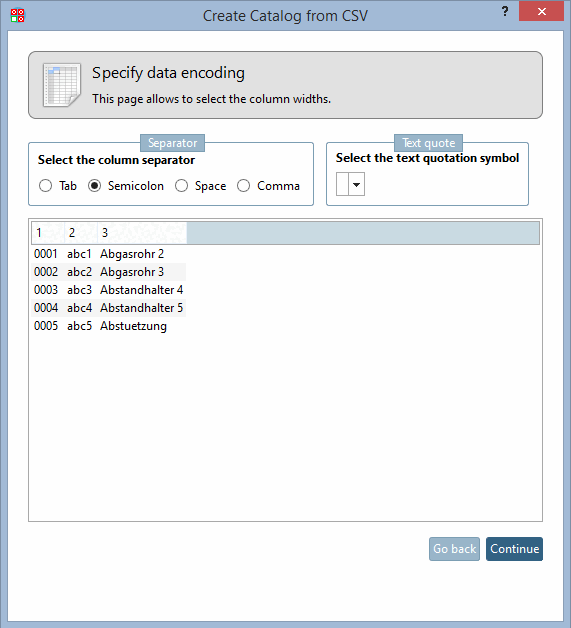Open the text quotation symbol dropdown arrow

point(356,185)
